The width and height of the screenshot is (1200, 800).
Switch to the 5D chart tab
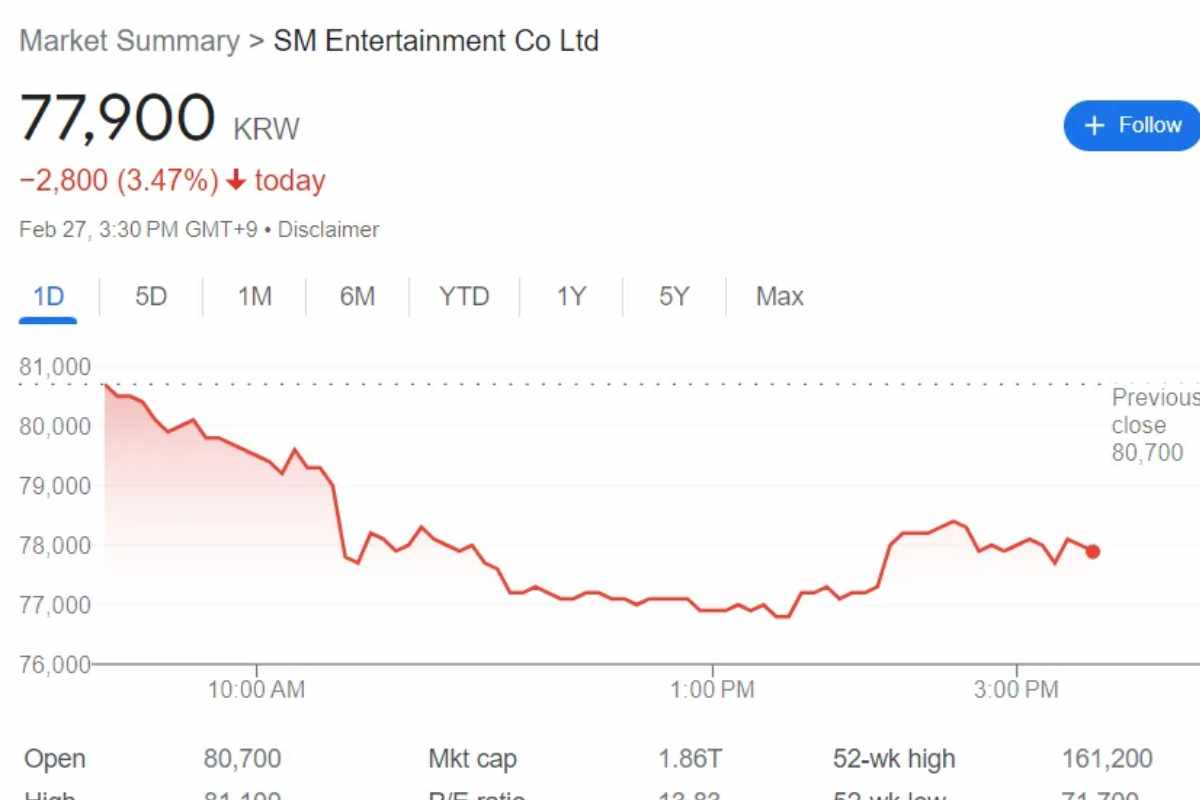(x=151, y=297)
